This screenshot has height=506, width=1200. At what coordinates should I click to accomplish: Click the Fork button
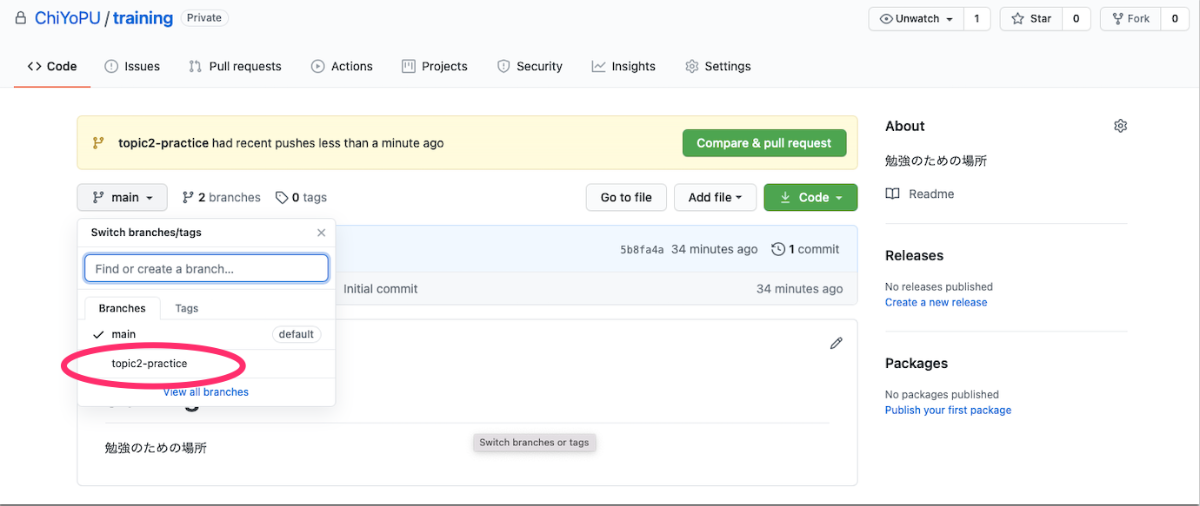[1131, 19]
